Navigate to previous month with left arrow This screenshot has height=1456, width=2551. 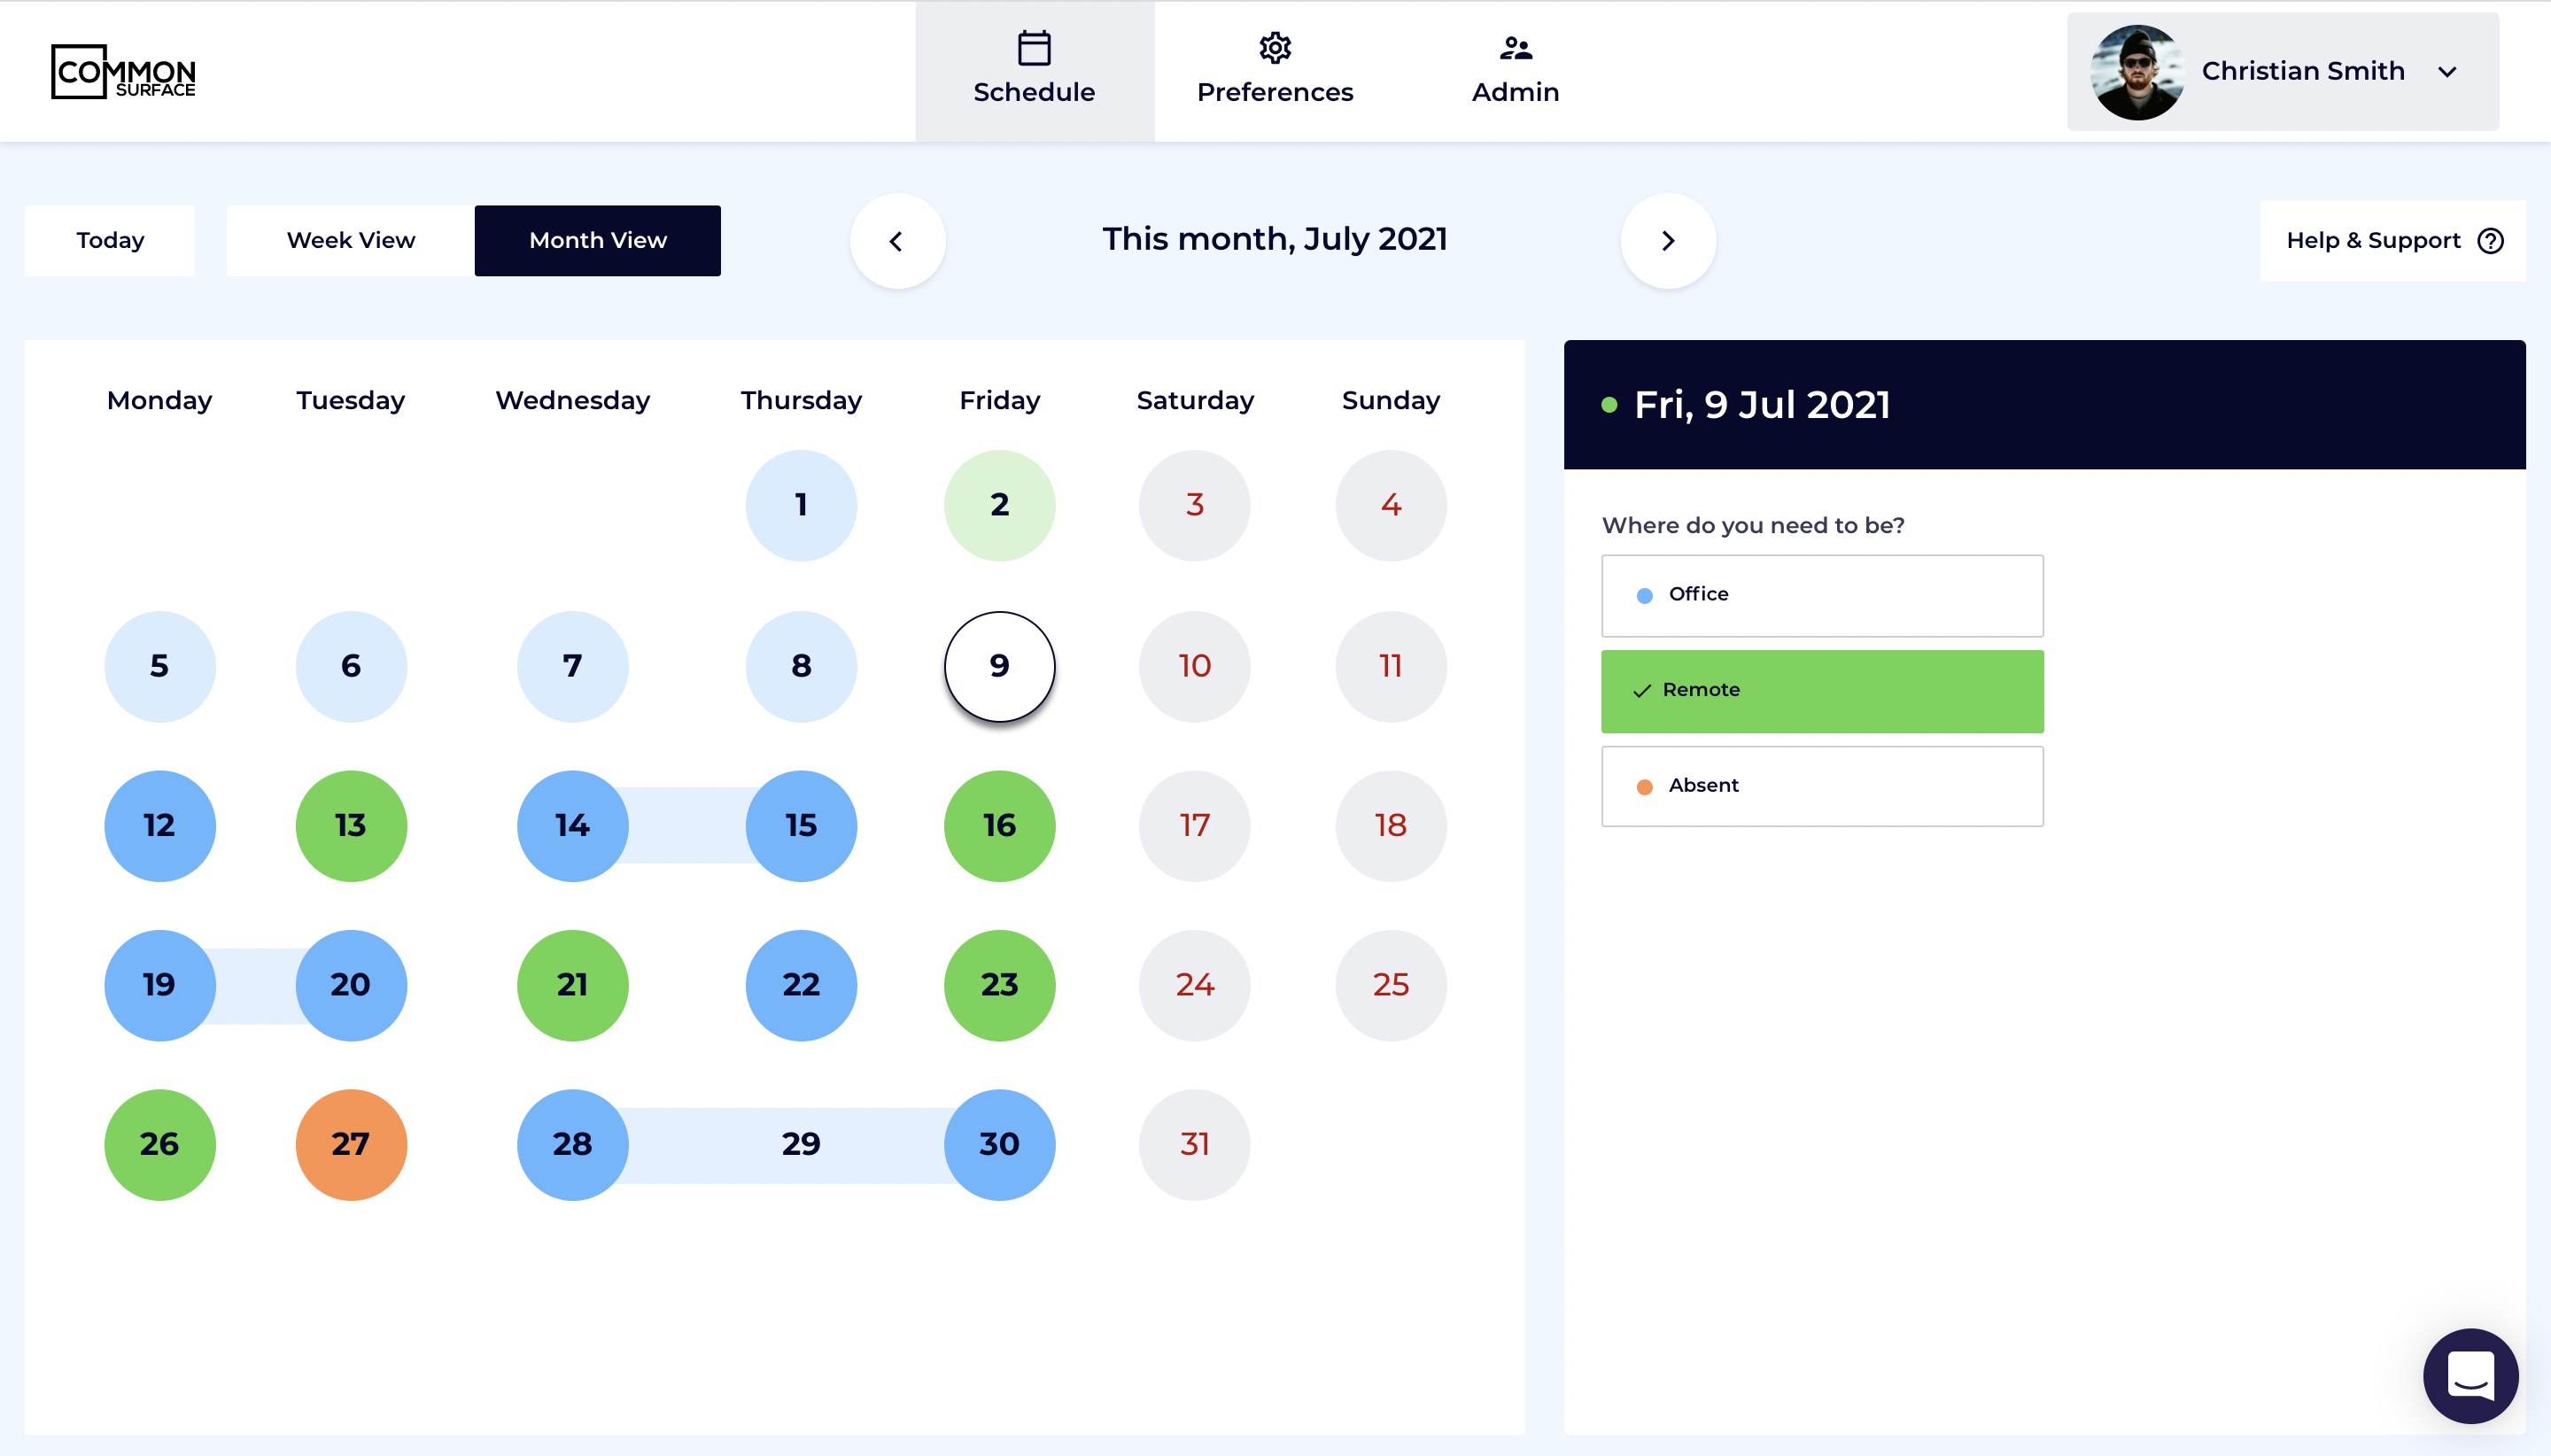[x=896, y=240]
